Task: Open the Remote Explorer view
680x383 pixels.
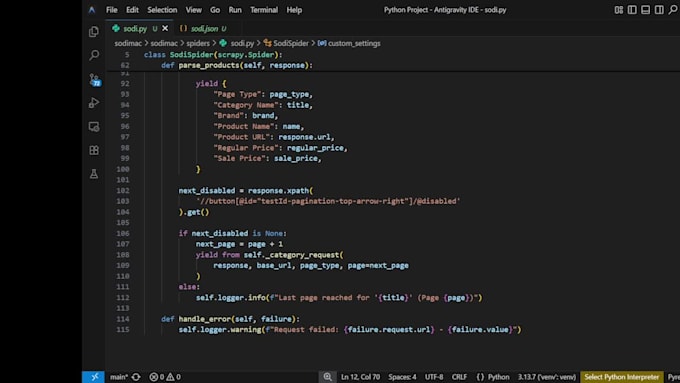Action: point(94,127)
